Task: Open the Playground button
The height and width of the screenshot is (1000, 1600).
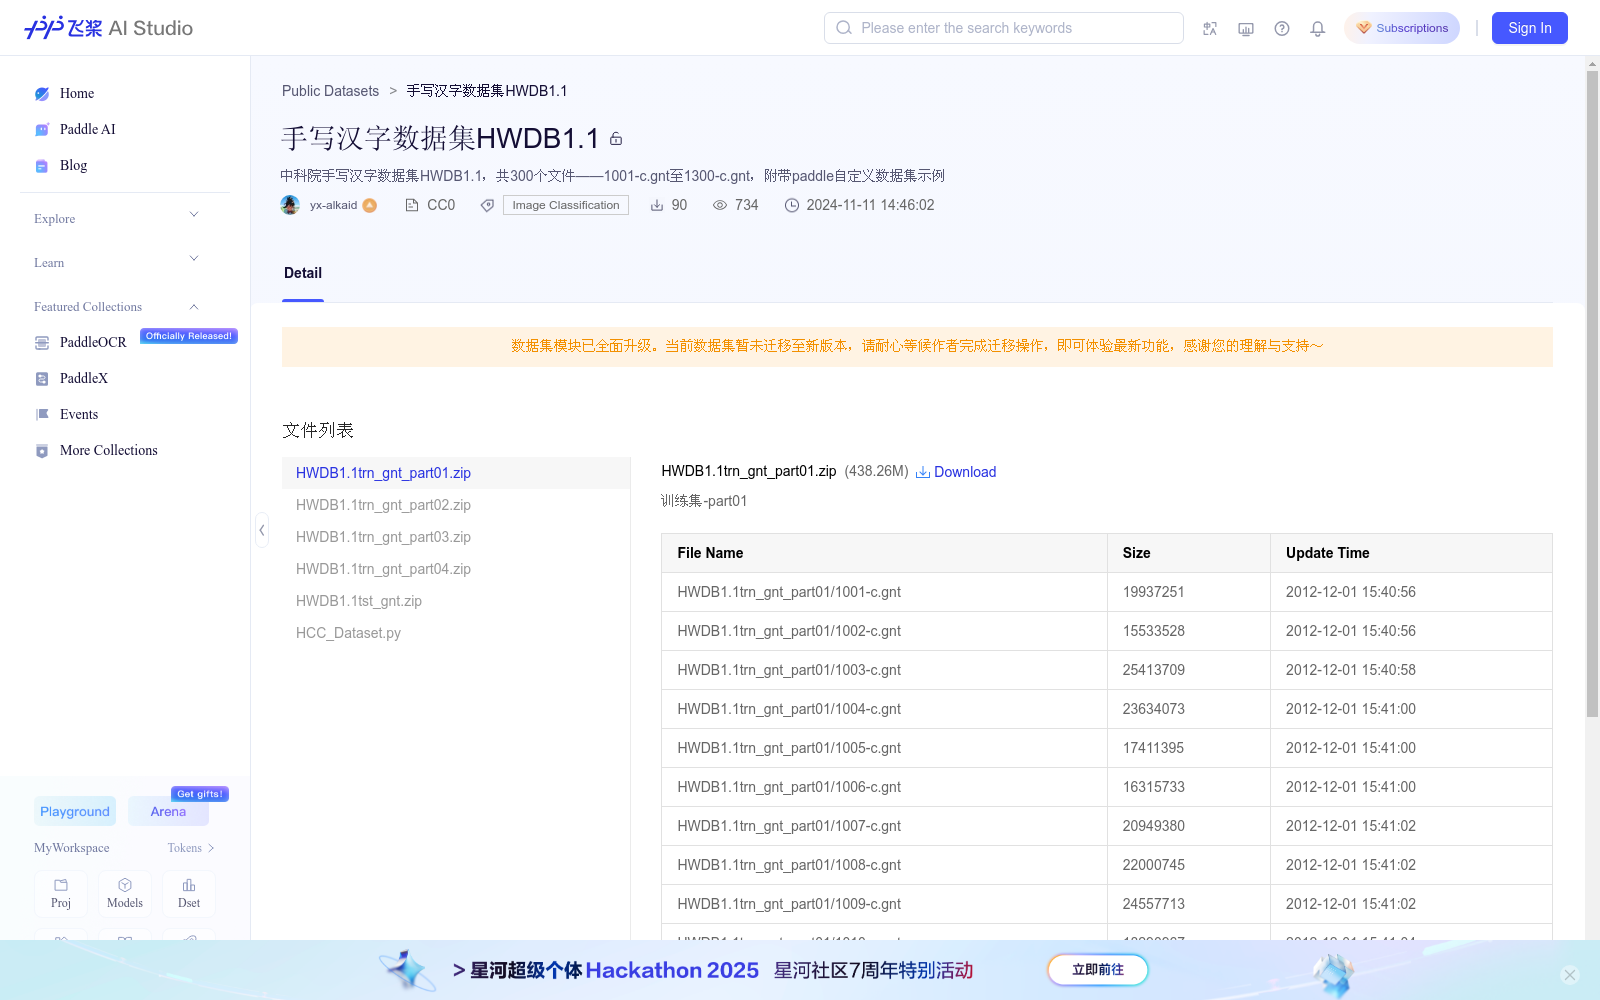Action: pos(75,811)
